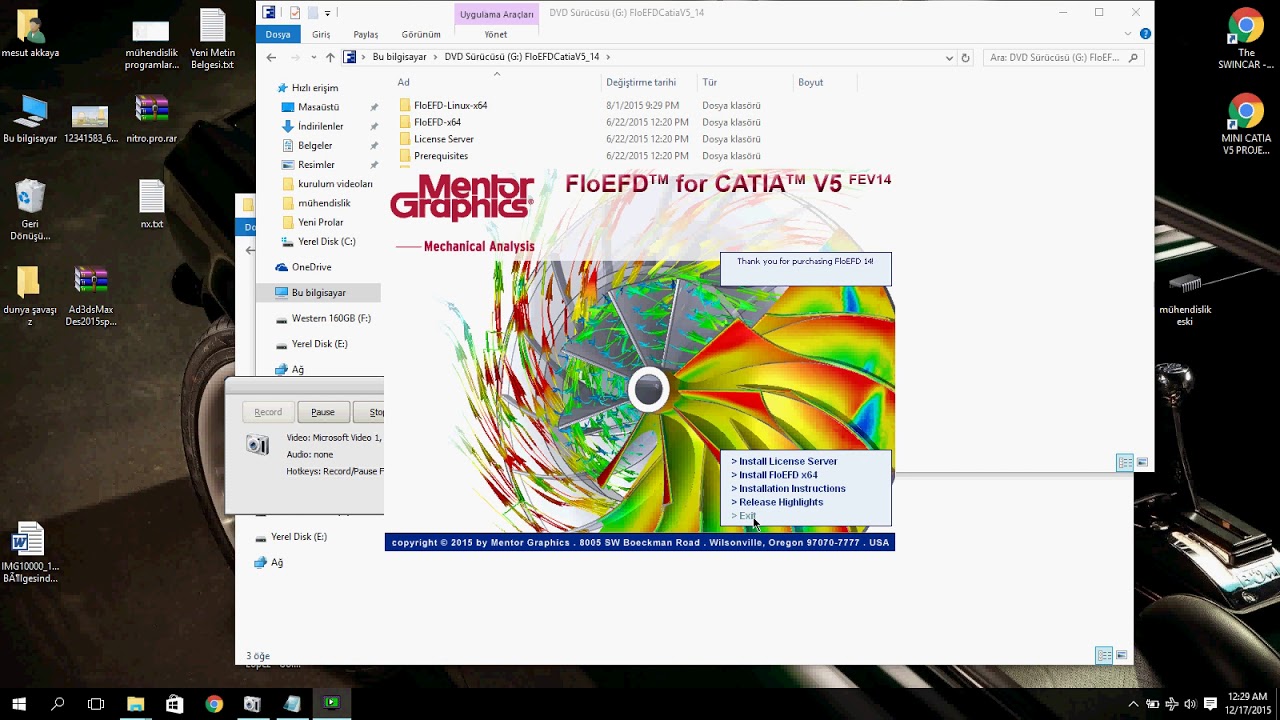
Task: Switch to the Giriş ribbon tab
Action: tap(321, 34)
